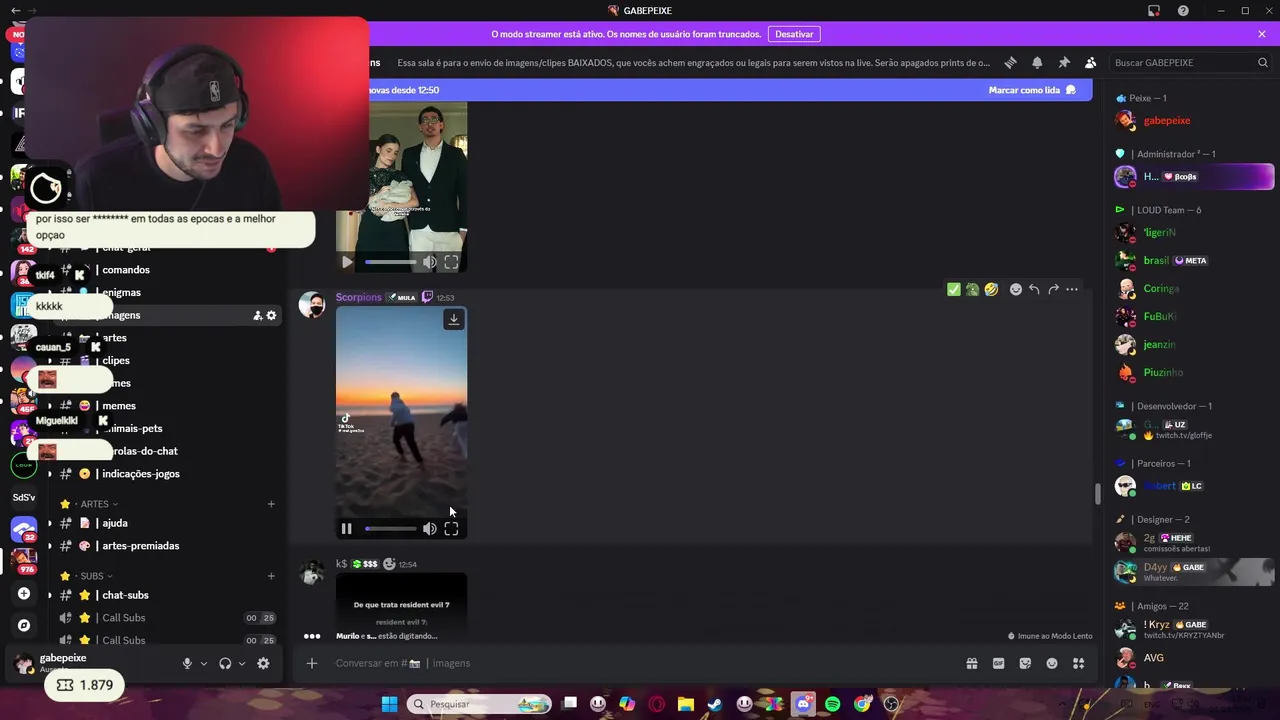Viewport: 1280px width, 720px height.
Task: Pause the Scorpions beach video
Action: (x=346, y=529)
